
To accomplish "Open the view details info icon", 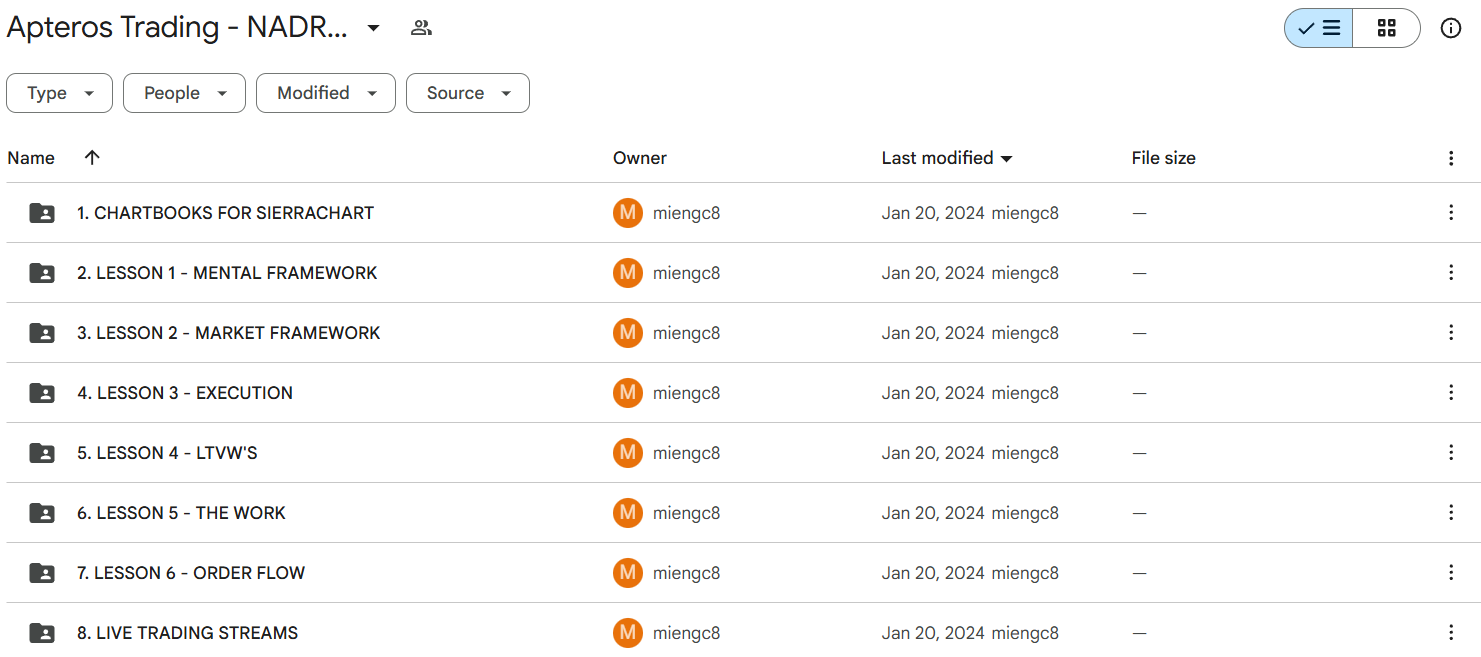I will coord(1450,28).
